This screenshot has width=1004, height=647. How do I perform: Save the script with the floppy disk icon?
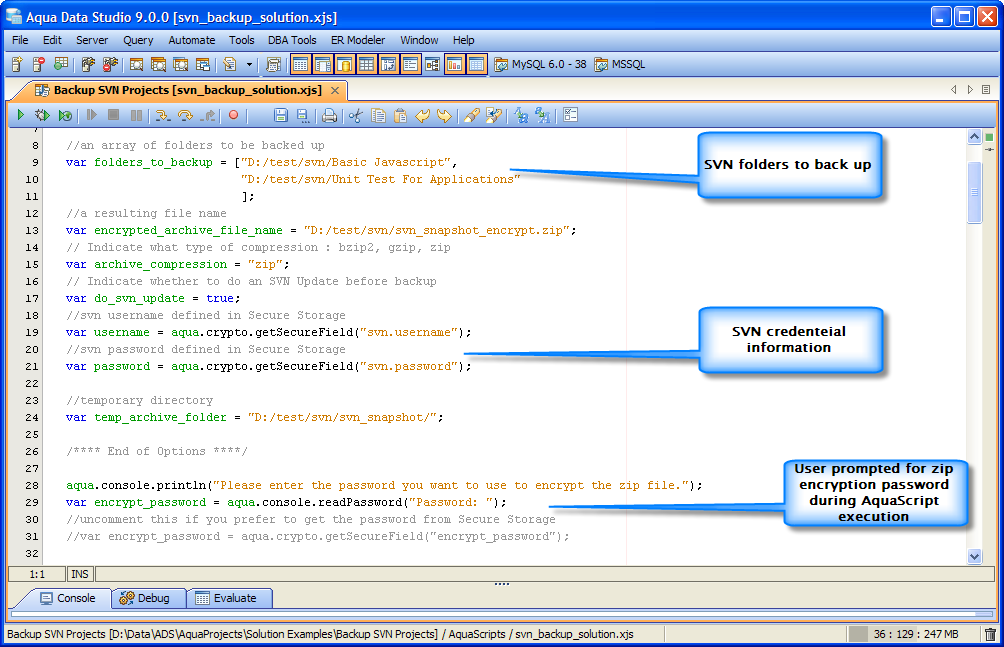tap(280, 115)
